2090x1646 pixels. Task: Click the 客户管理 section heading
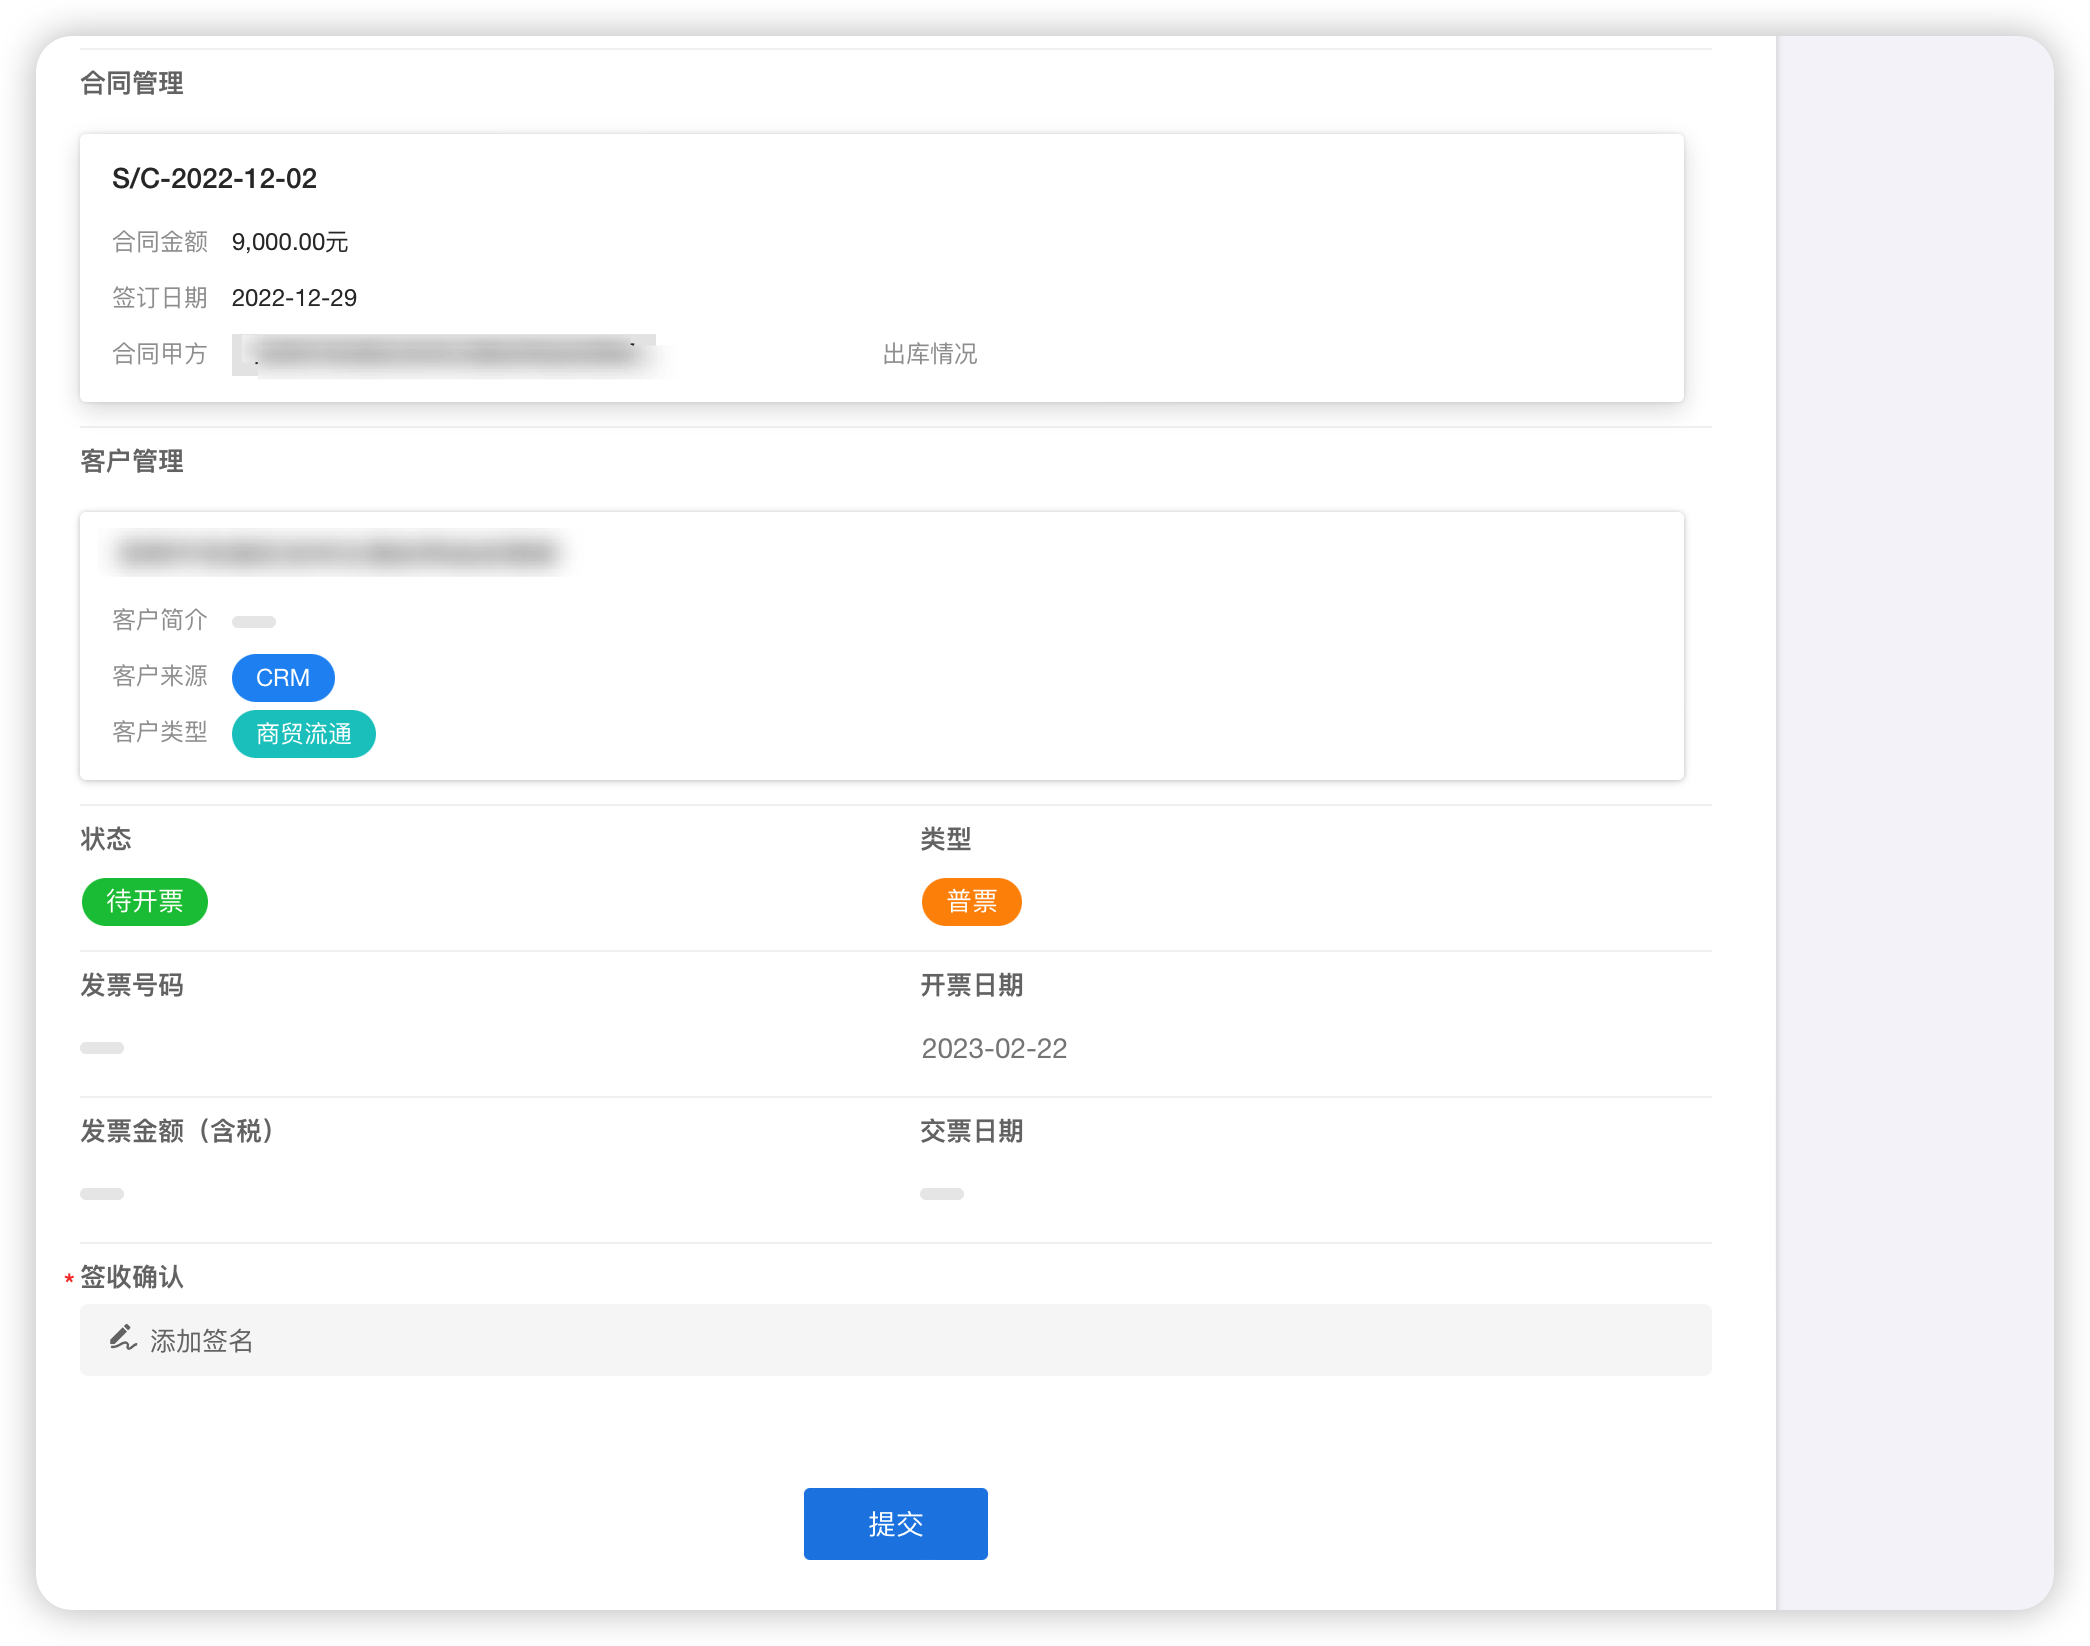132,462
